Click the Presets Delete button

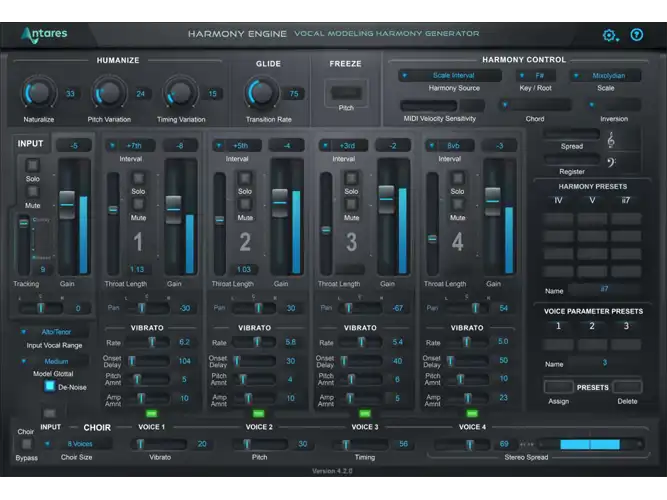627,387
